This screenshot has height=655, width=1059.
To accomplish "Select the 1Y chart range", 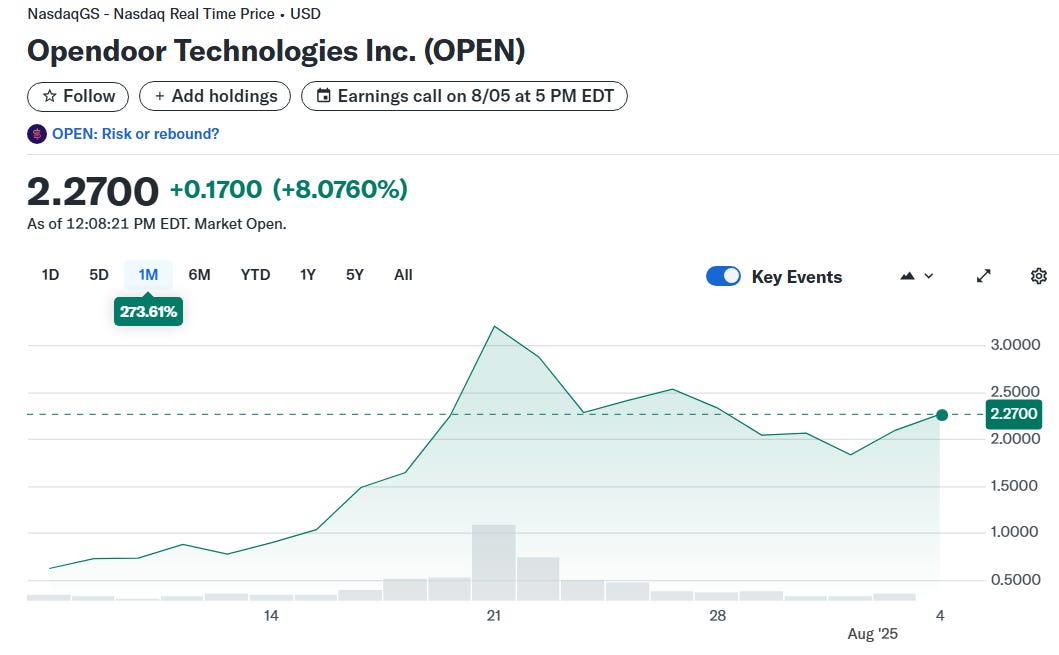I will click(308, 275).
